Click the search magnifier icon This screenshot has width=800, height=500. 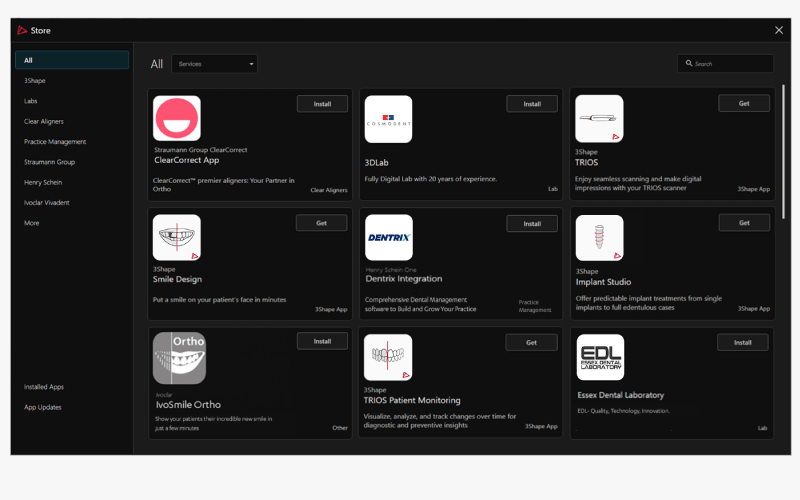pos(689,63)
